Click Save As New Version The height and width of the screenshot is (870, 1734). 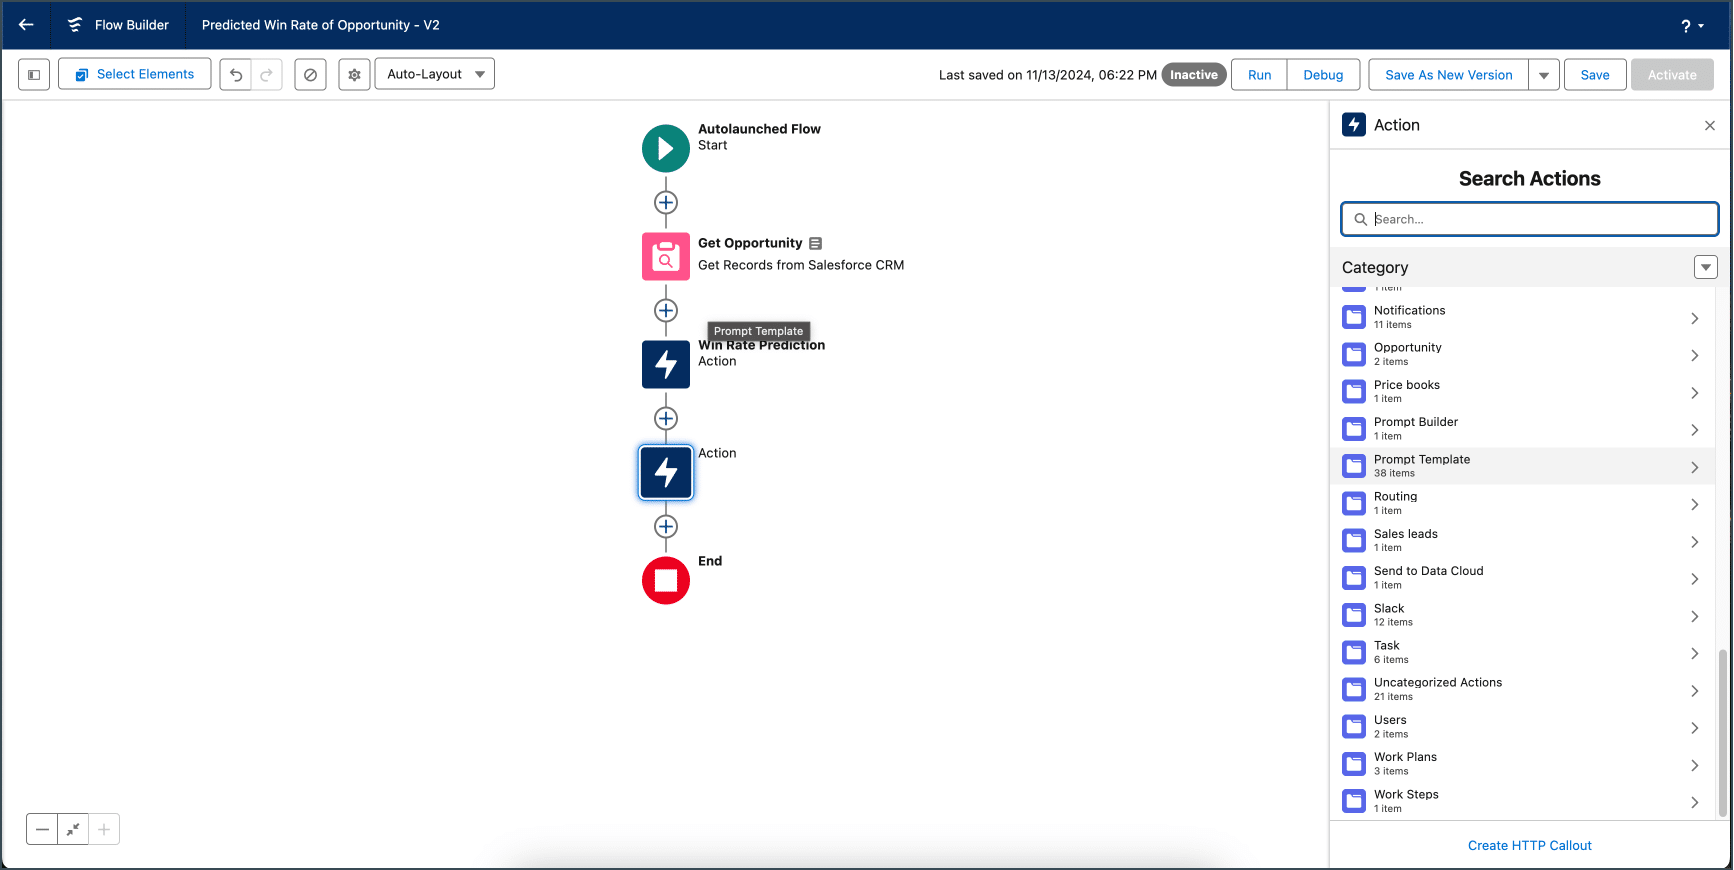tap(1448, 75)
